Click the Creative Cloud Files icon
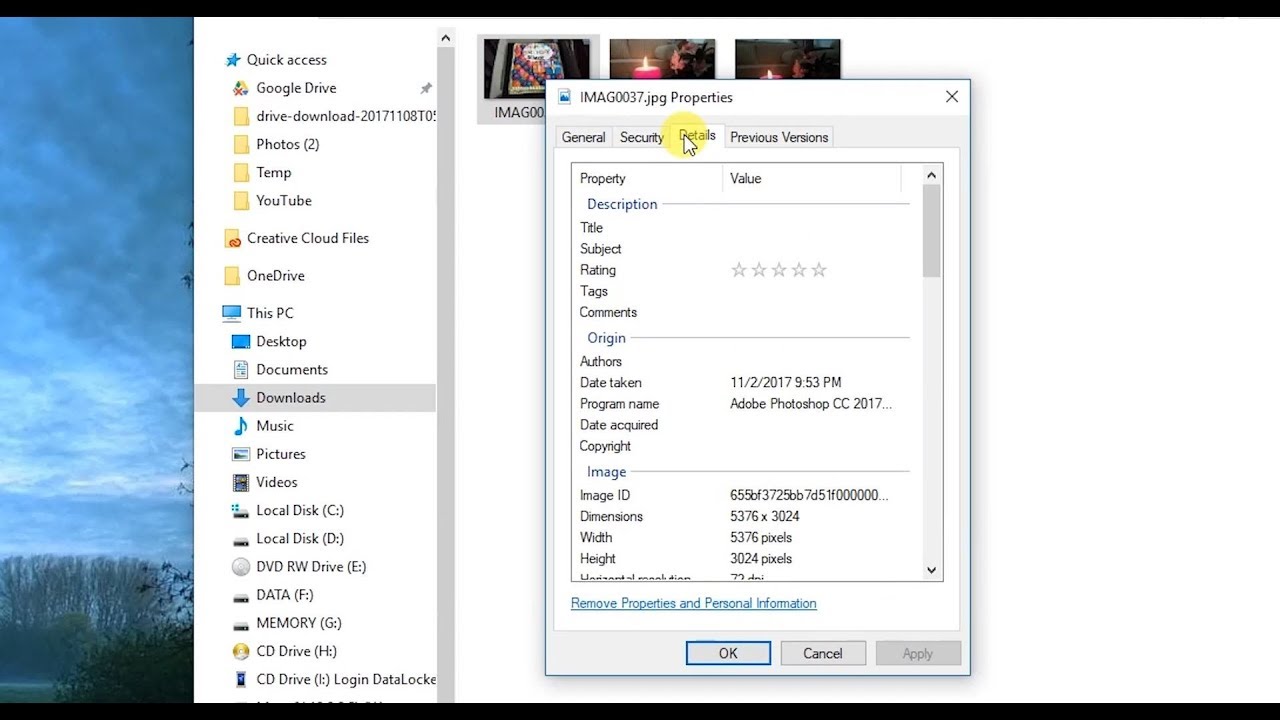Screen dimensions: 1280x720 233,239
